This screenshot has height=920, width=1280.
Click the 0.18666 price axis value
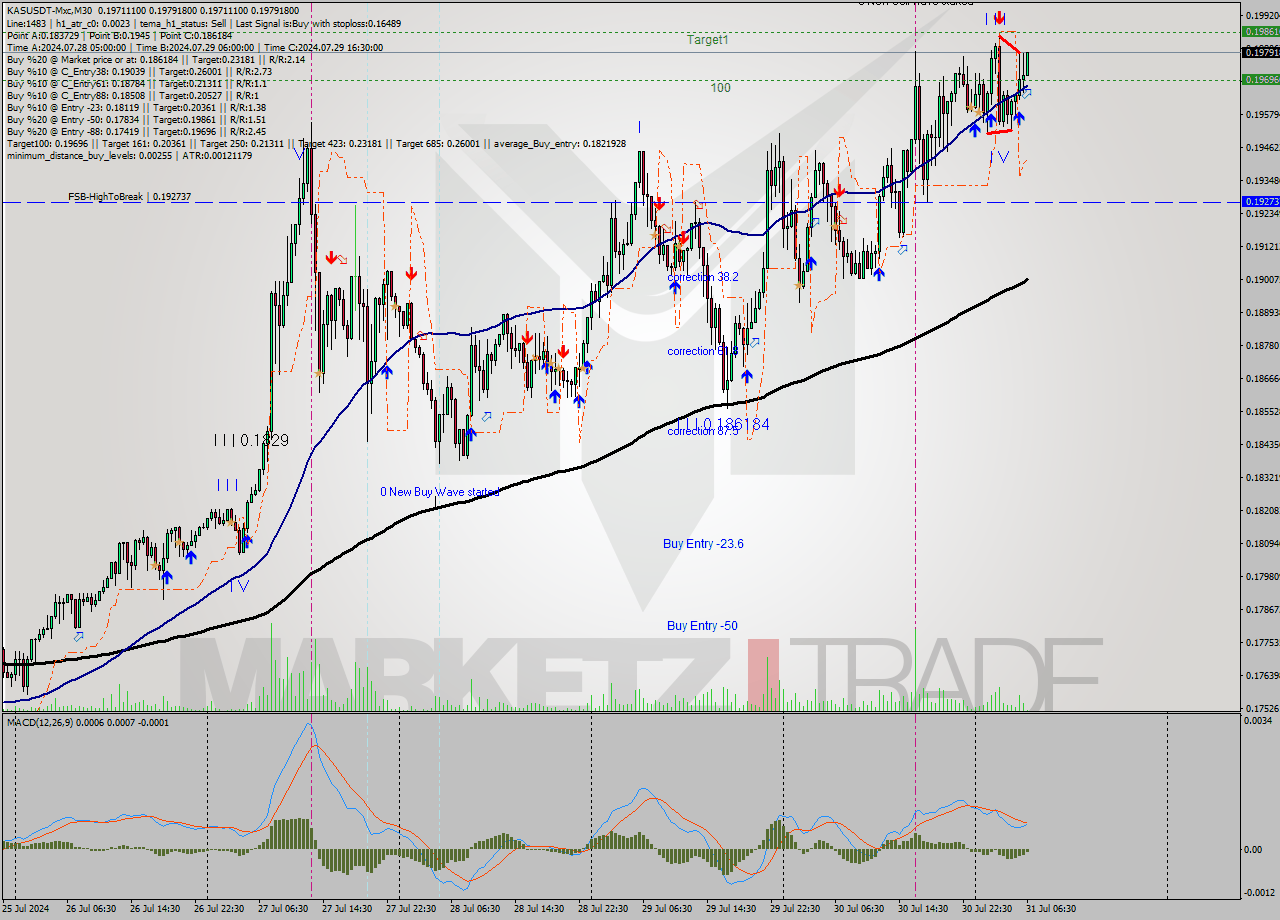(x=1262, y=378)
